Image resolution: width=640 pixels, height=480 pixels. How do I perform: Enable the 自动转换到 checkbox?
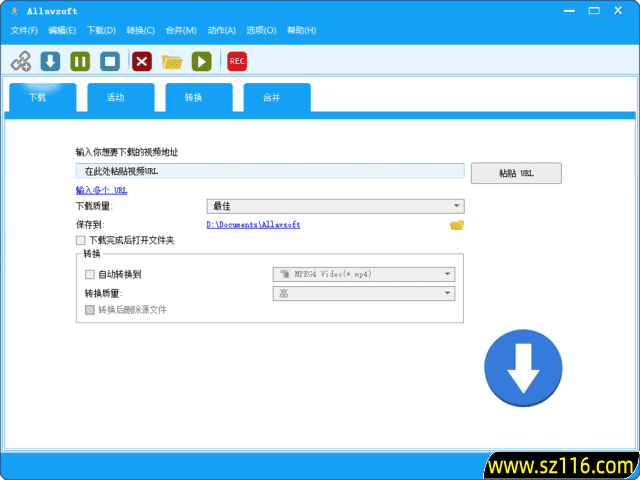tap(89, 275)
